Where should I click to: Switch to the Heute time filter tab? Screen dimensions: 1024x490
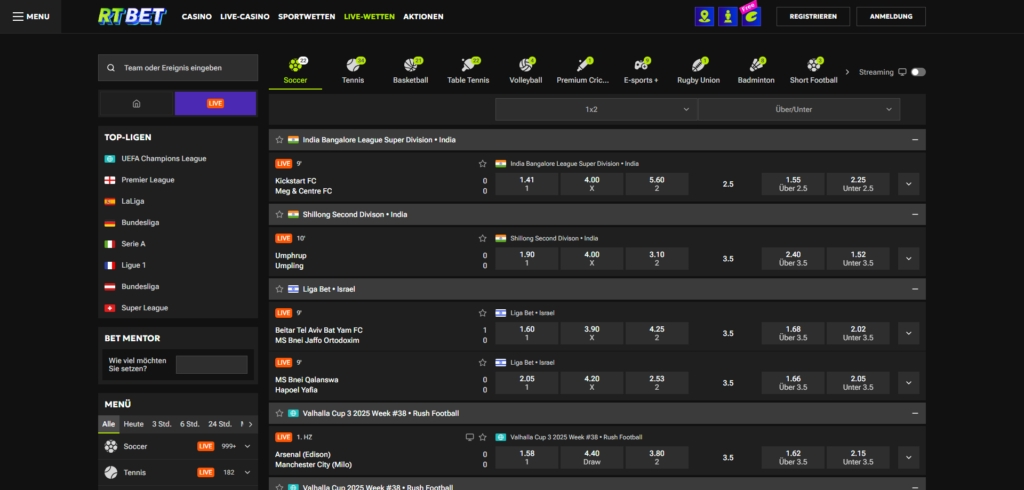(x=134, y=424)
